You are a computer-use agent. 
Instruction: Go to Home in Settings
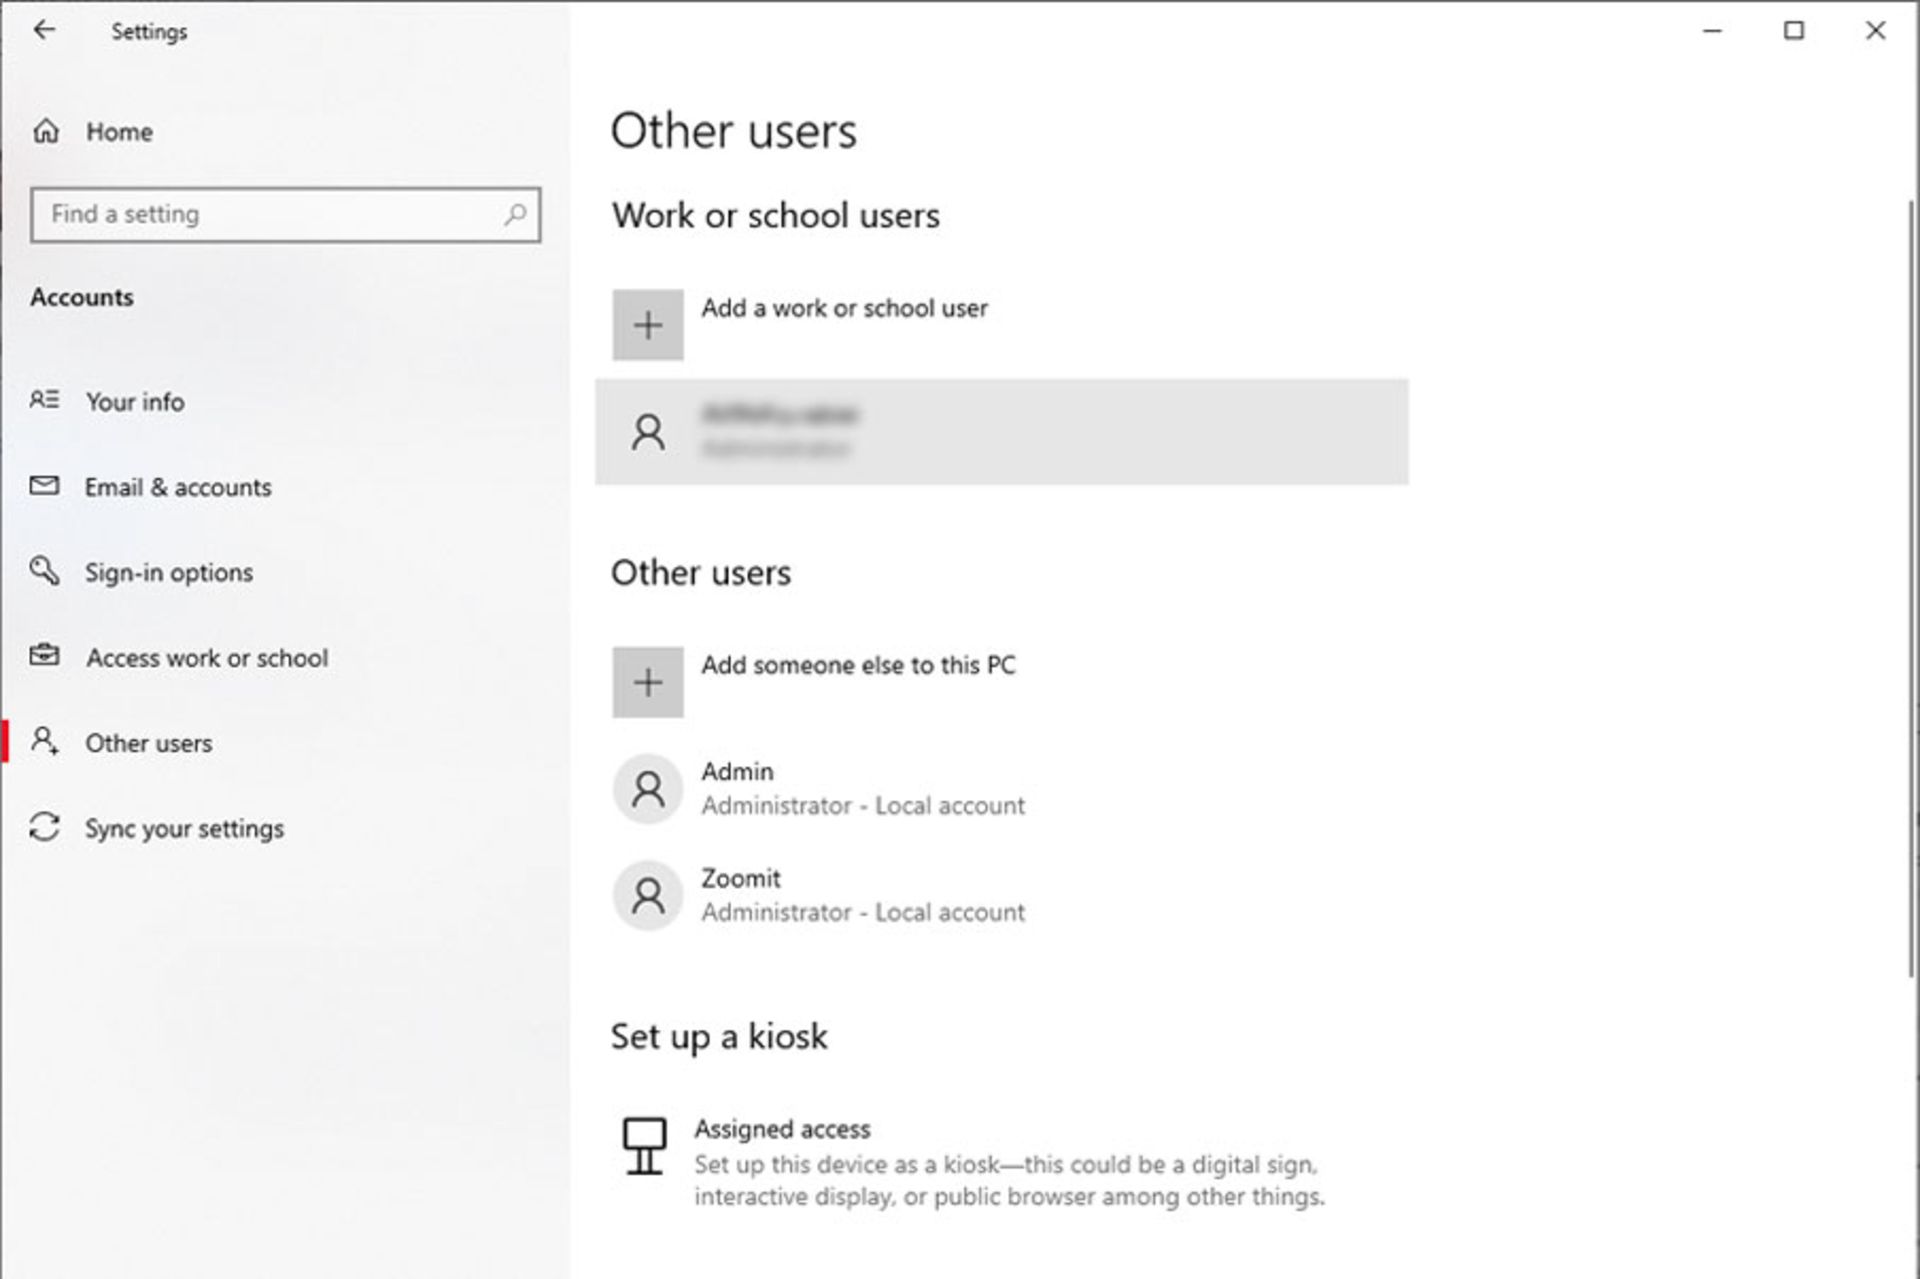(x=119, y=132)
